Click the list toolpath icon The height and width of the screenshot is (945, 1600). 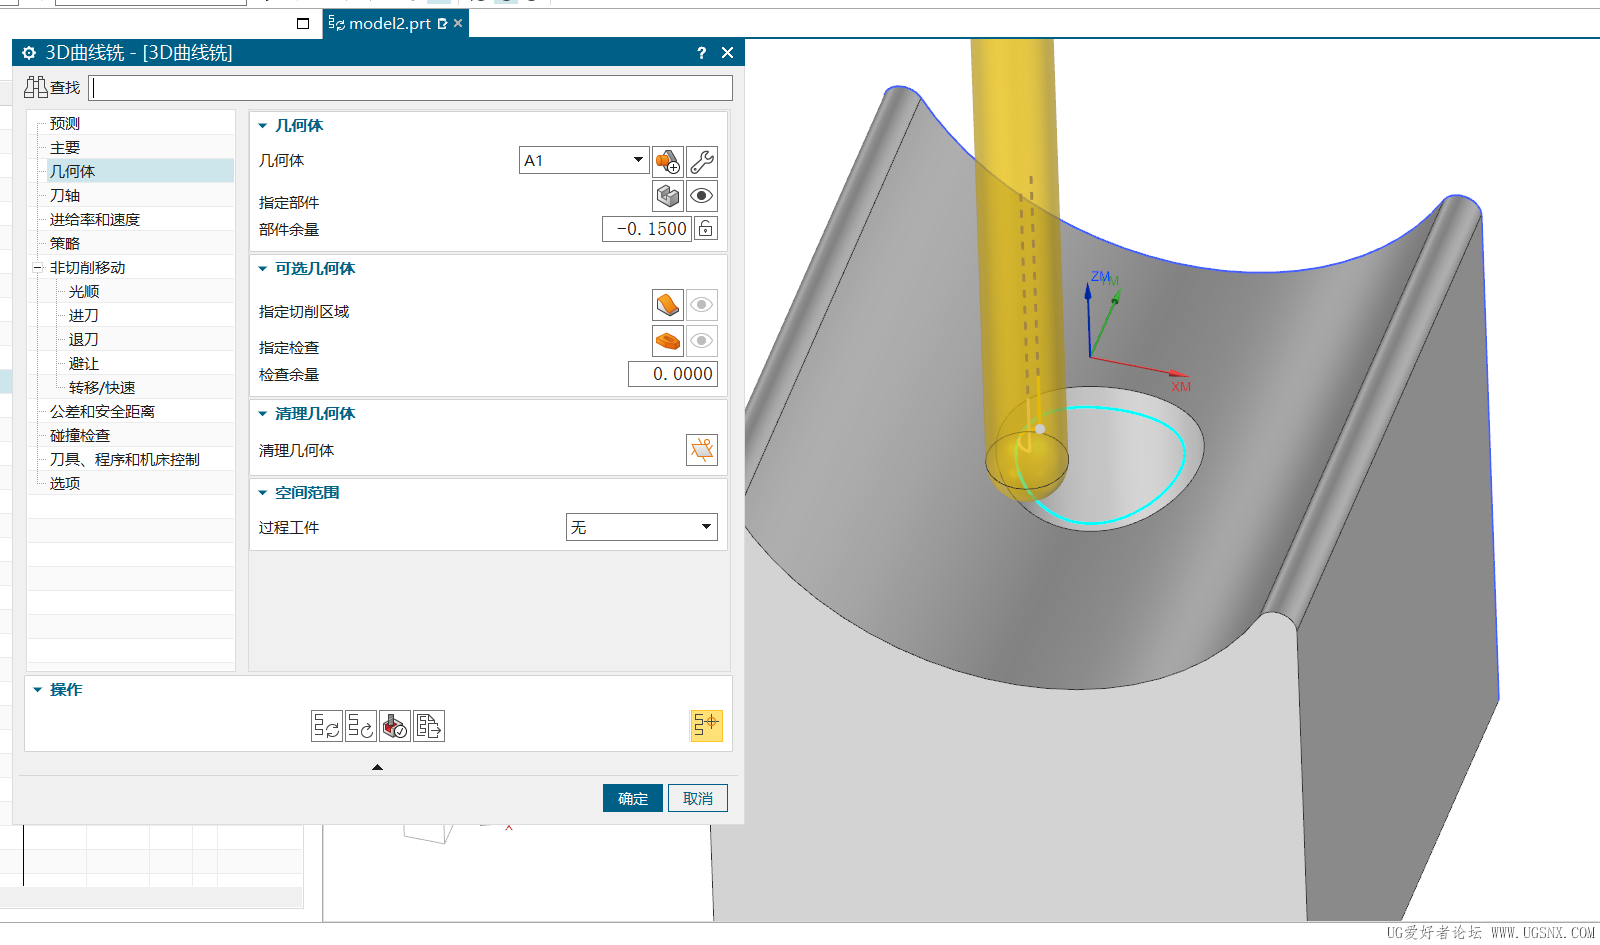click(429, 726)
